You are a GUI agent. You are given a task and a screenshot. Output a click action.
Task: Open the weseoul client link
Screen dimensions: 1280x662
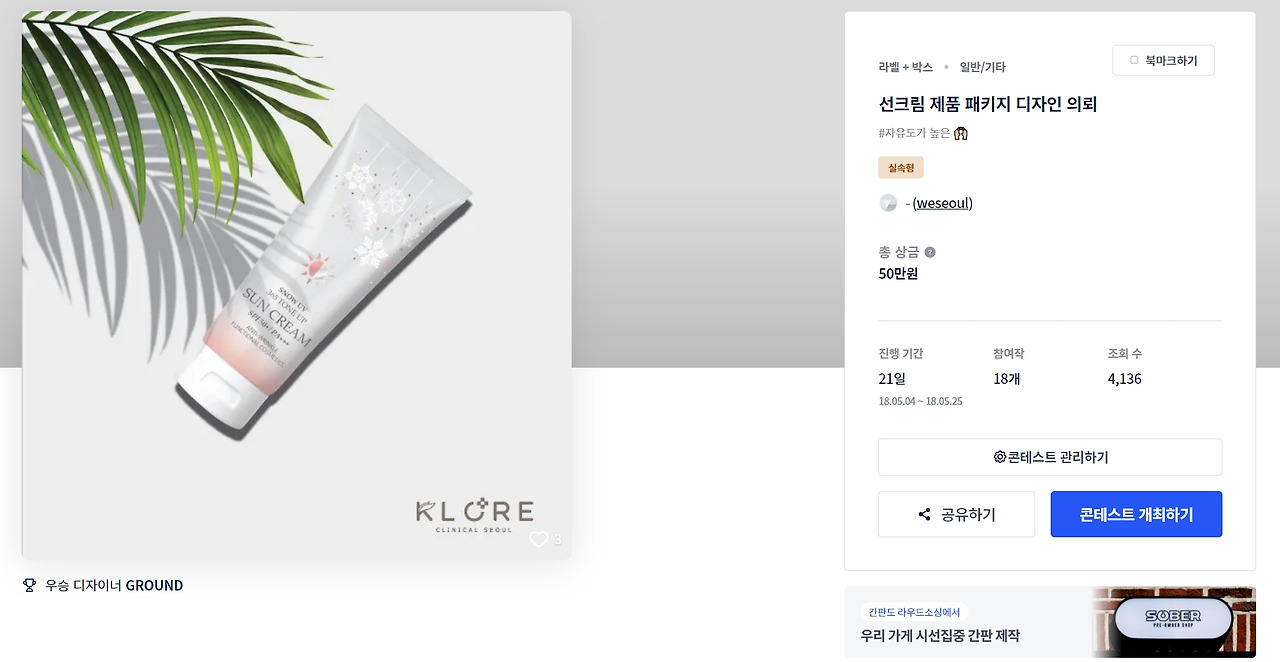943,203
